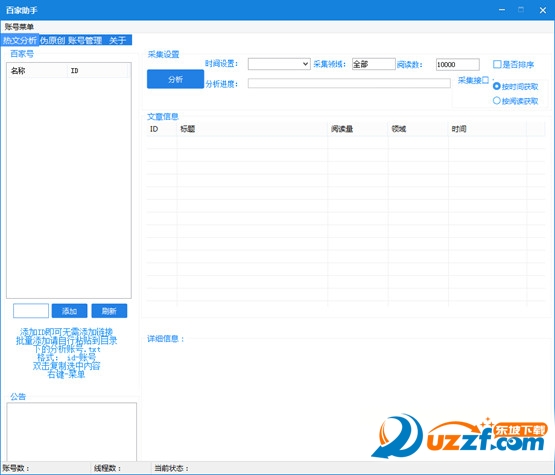Click the 时间 column header
The width and height of the screenshot is (555, 475).
tap(487, 129)
